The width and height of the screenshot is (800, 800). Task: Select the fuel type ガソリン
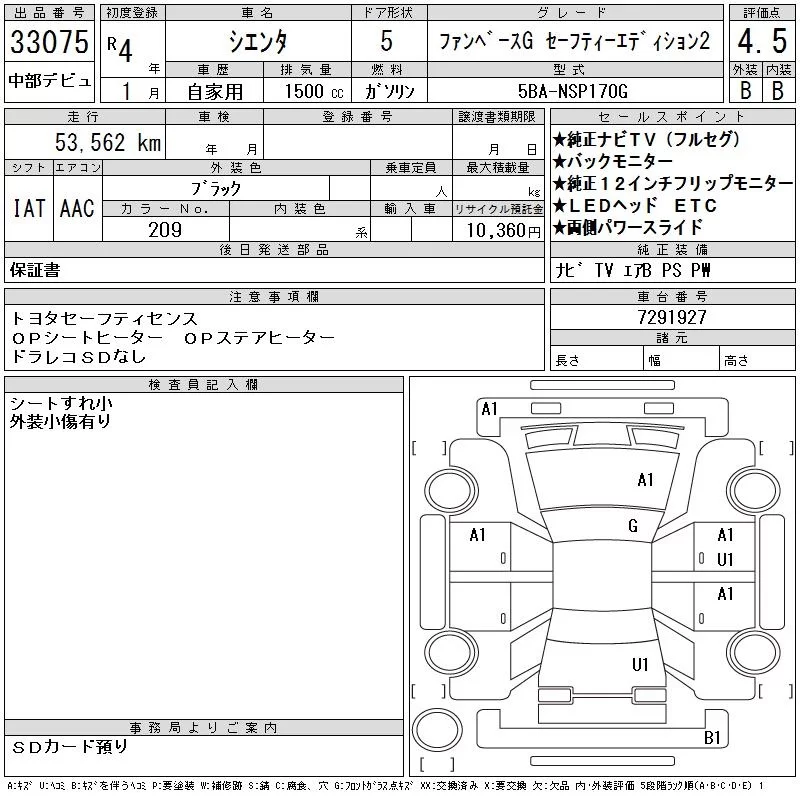pyautogui.click(x=389, y=91)
